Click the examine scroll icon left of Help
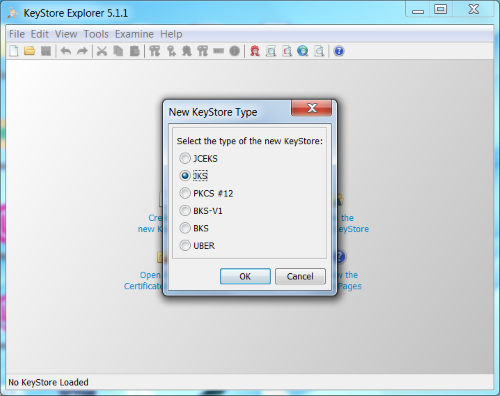This screenshot has width=500, height=396. pos(319,51)
